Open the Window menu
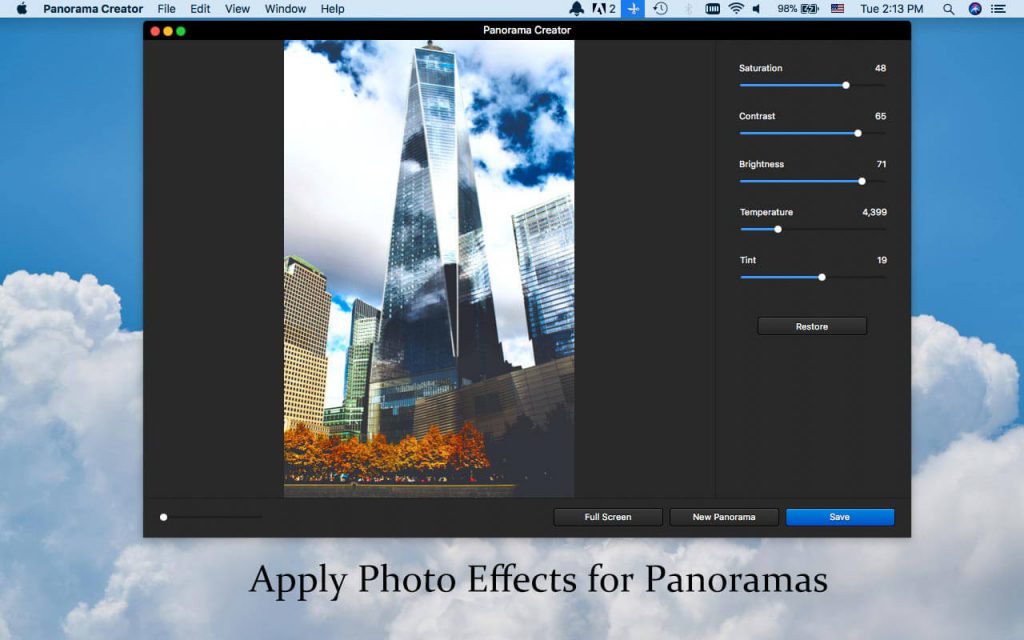1024x640 pixels. [285, 9]
